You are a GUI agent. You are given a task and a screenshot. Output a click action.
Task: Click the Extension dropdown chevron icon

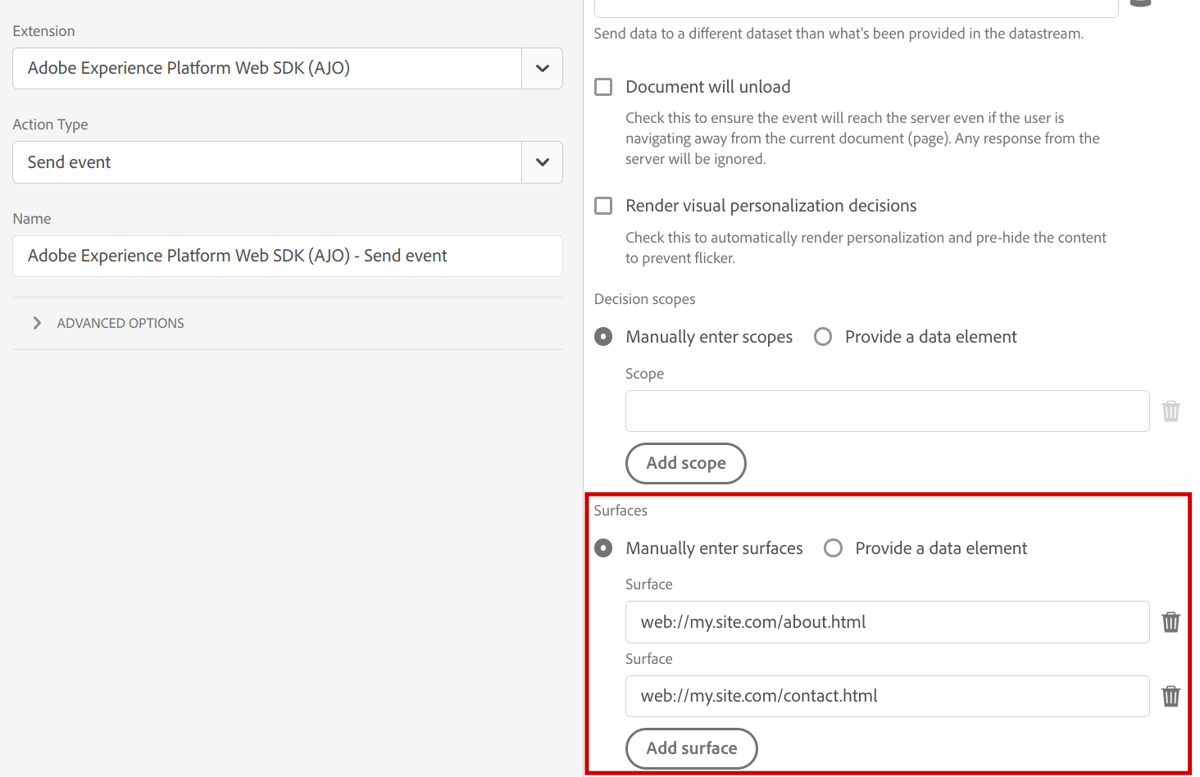click(x=541, y=68)
